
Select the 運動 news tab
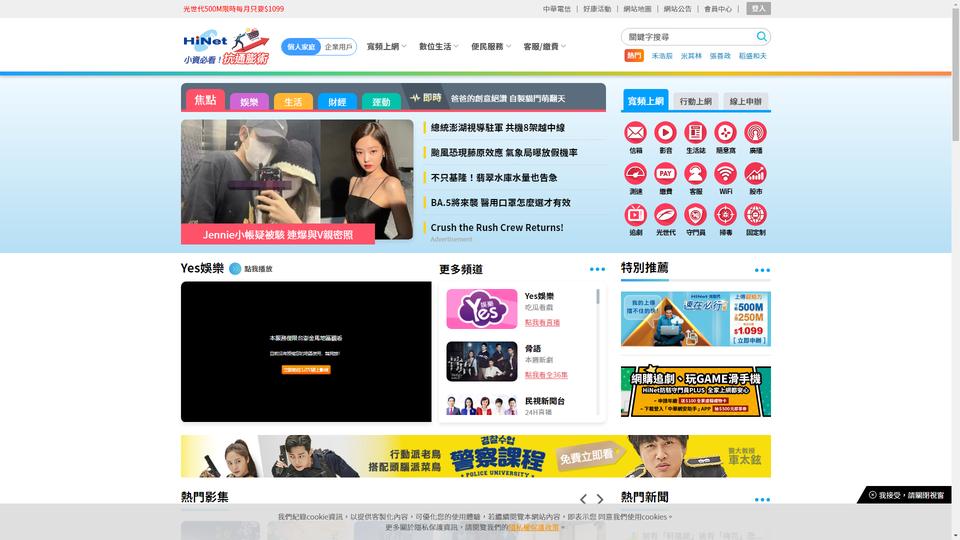pos(381,102)
